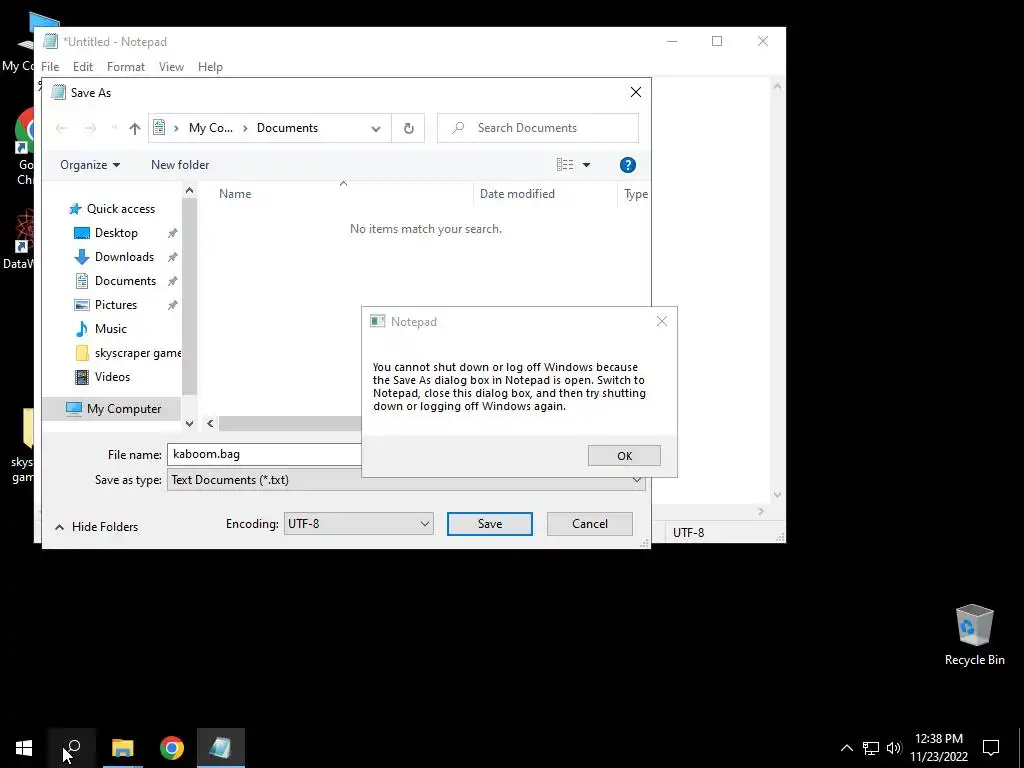The height and width of the screenshot is (768, 1024).
Task: Click the File name field containing kaboom.bag
Action: pyautogui.click(x=264, y=455)
